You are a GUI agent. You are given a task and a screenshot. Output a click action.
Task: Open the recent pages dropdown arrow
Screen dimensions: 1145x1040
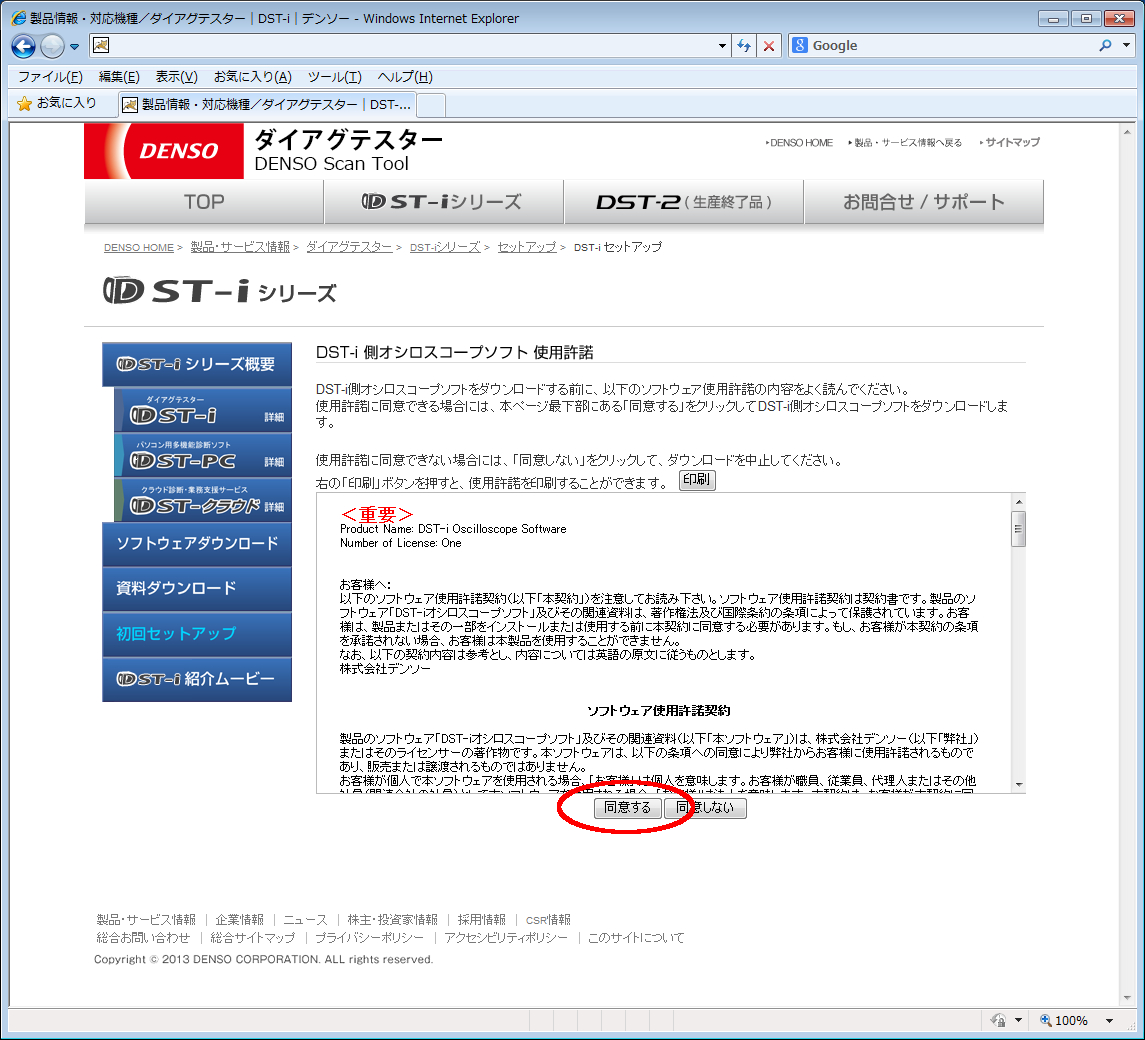[x=74, y=47]
